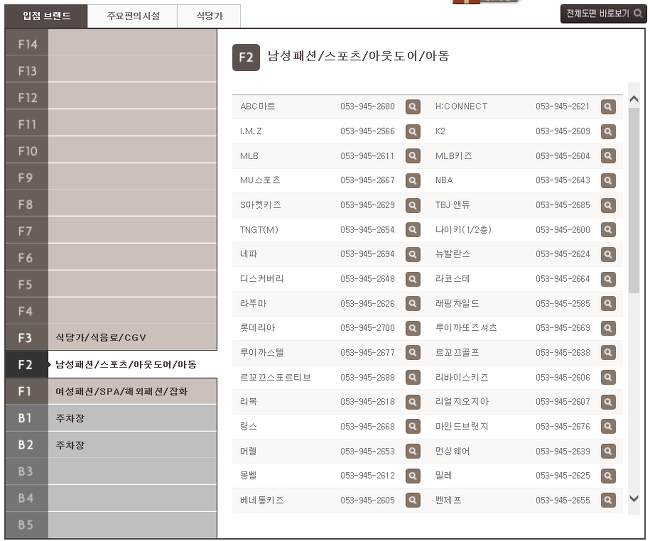Choose floor B5 in the floor list
Viewport: 650px width, 541px height.
tap(111, 525)
